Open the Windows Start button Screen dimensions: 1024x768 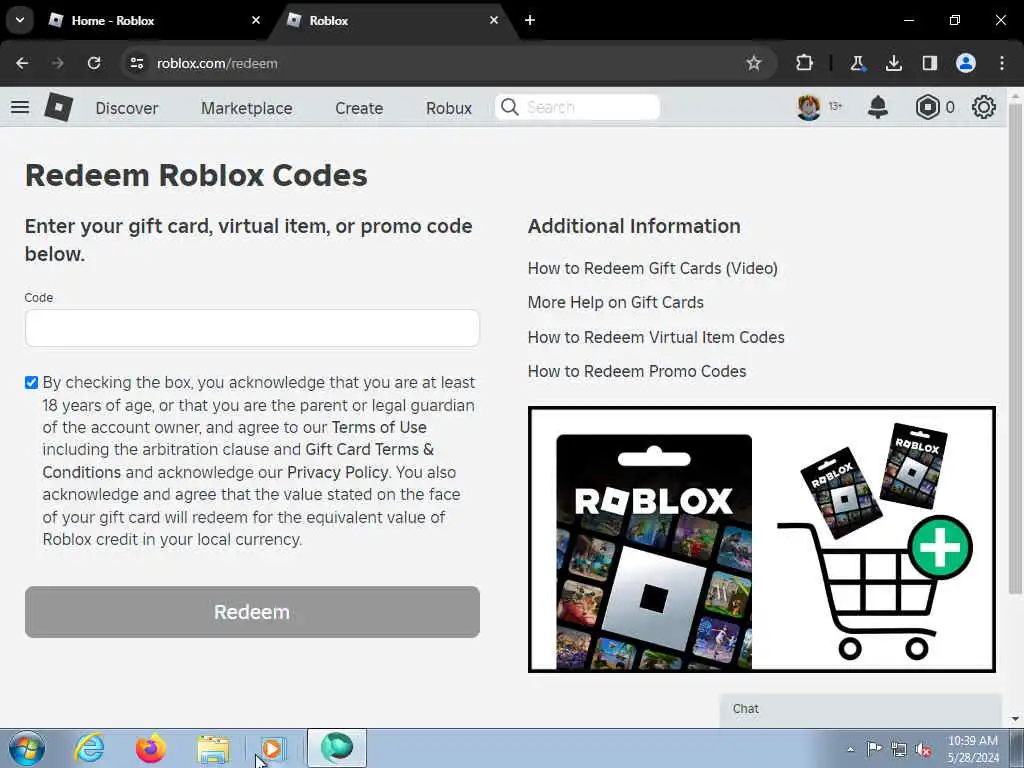[x=27, y=748]
